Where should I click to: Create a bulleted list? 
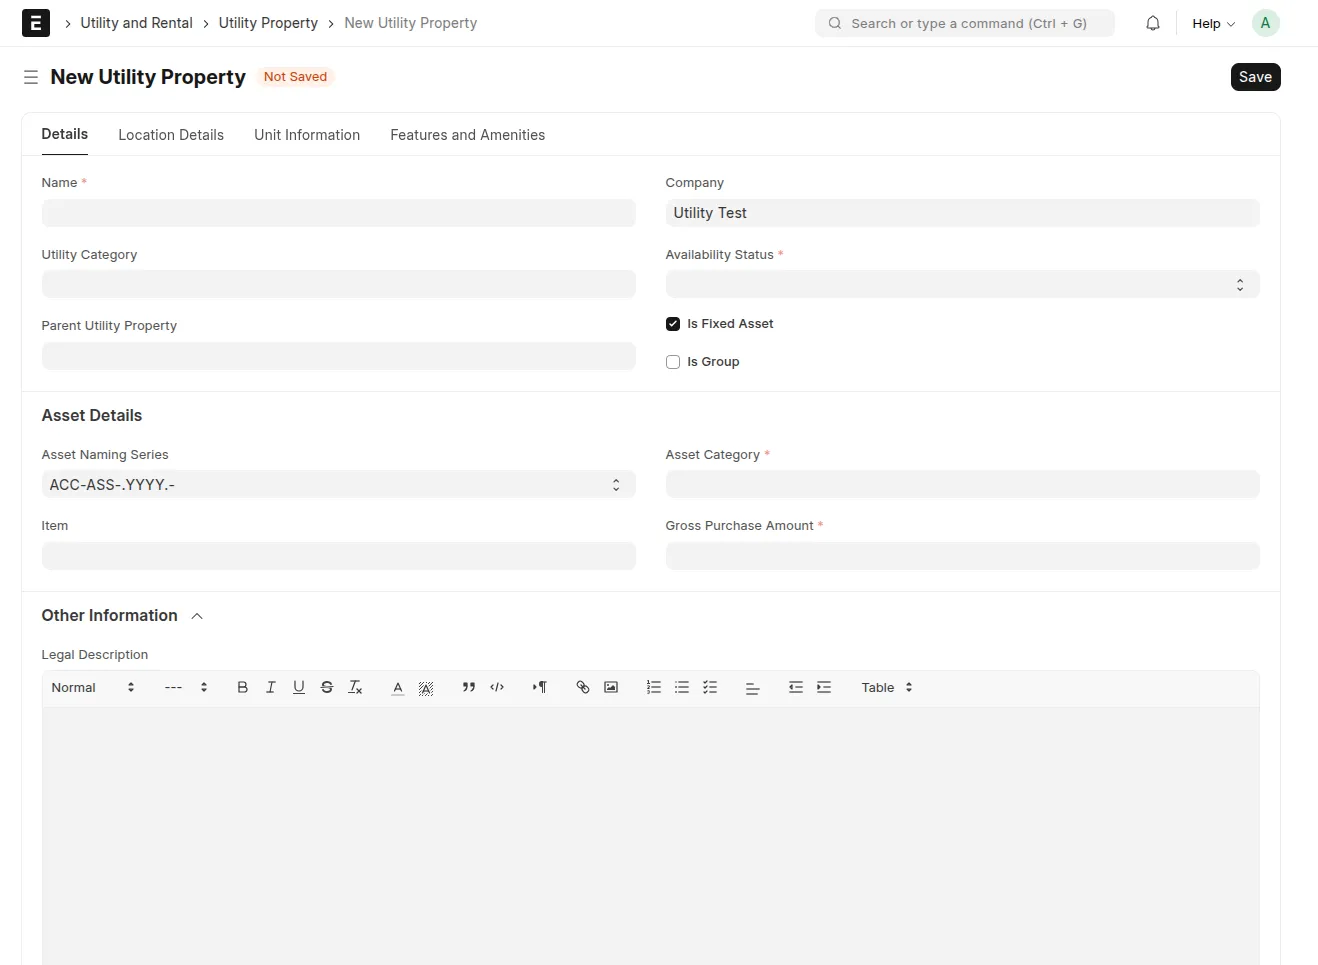pyautogui.click(x=682, y=687)
